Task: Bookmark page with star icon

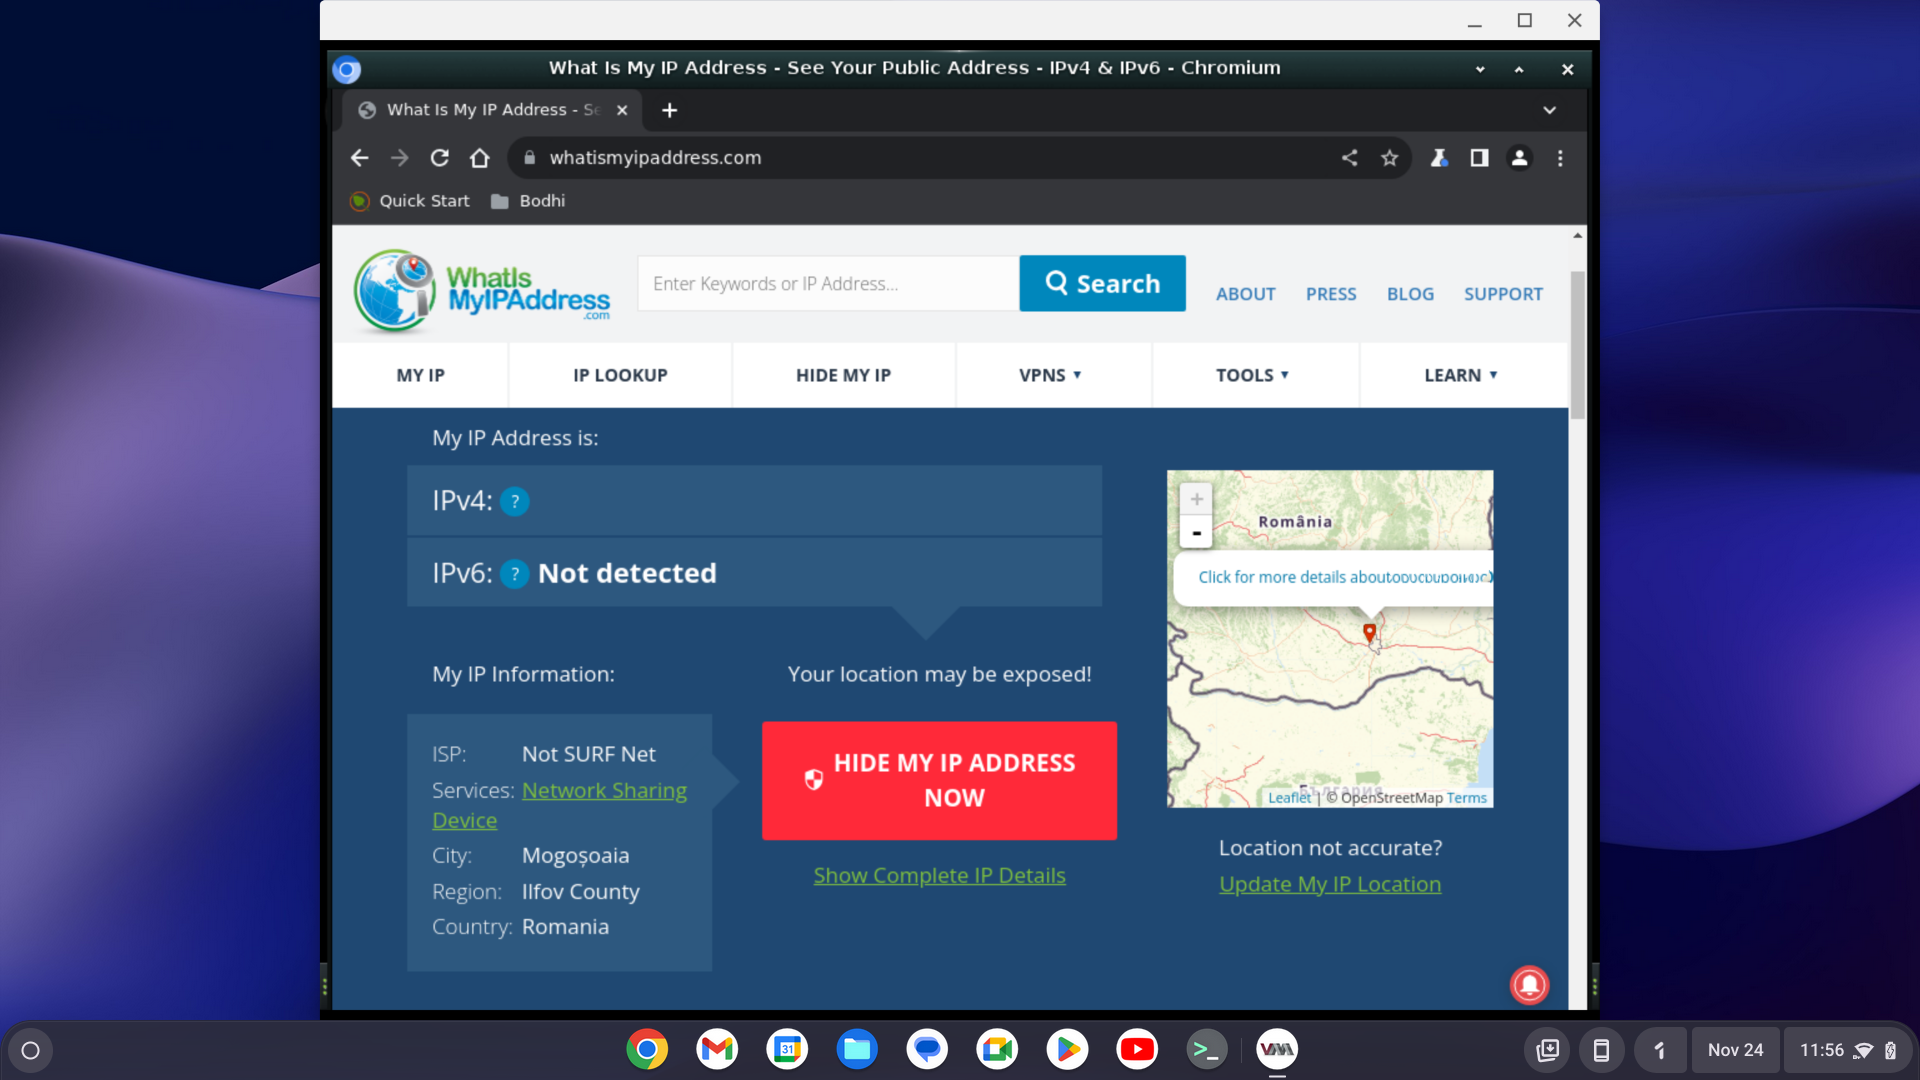Action: coord(1389,158)
